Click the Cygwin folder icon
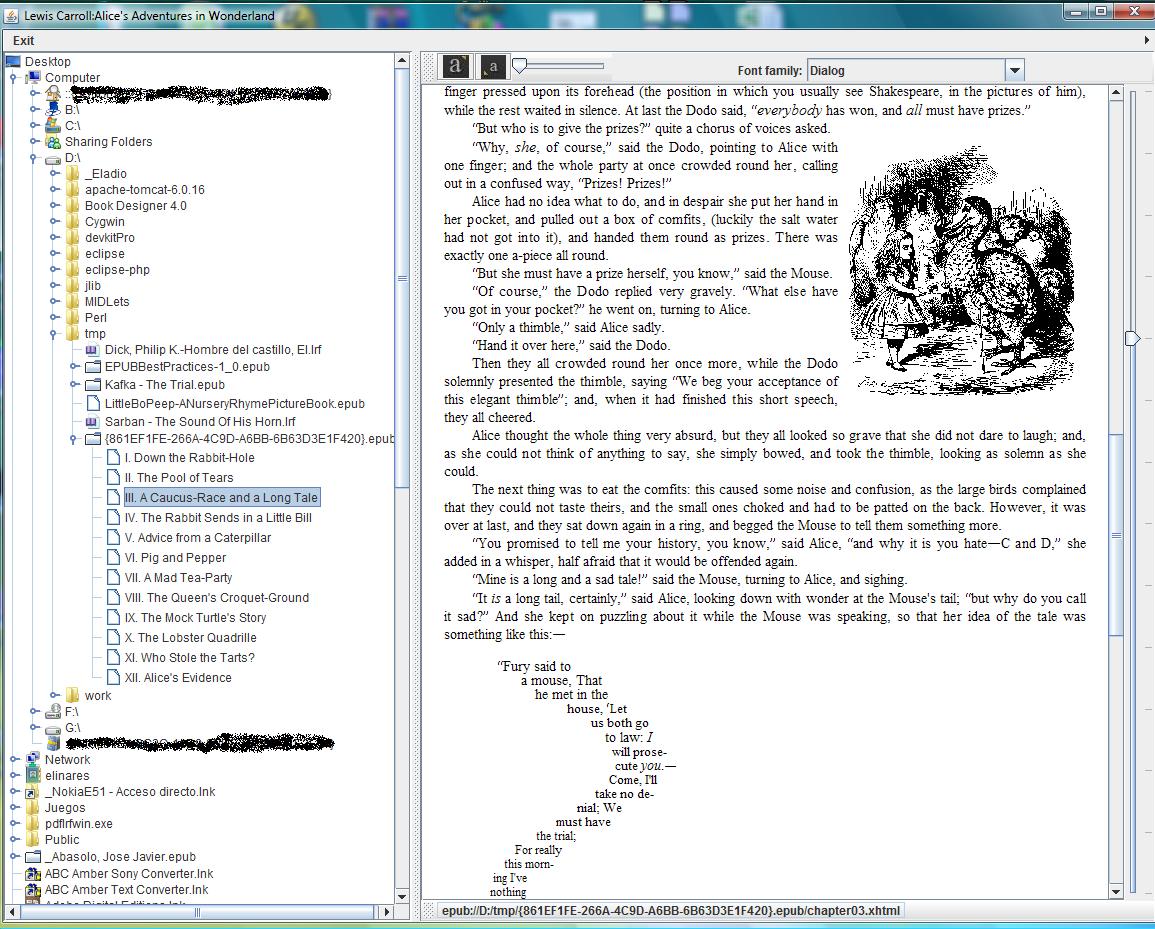 click(72, 222)
